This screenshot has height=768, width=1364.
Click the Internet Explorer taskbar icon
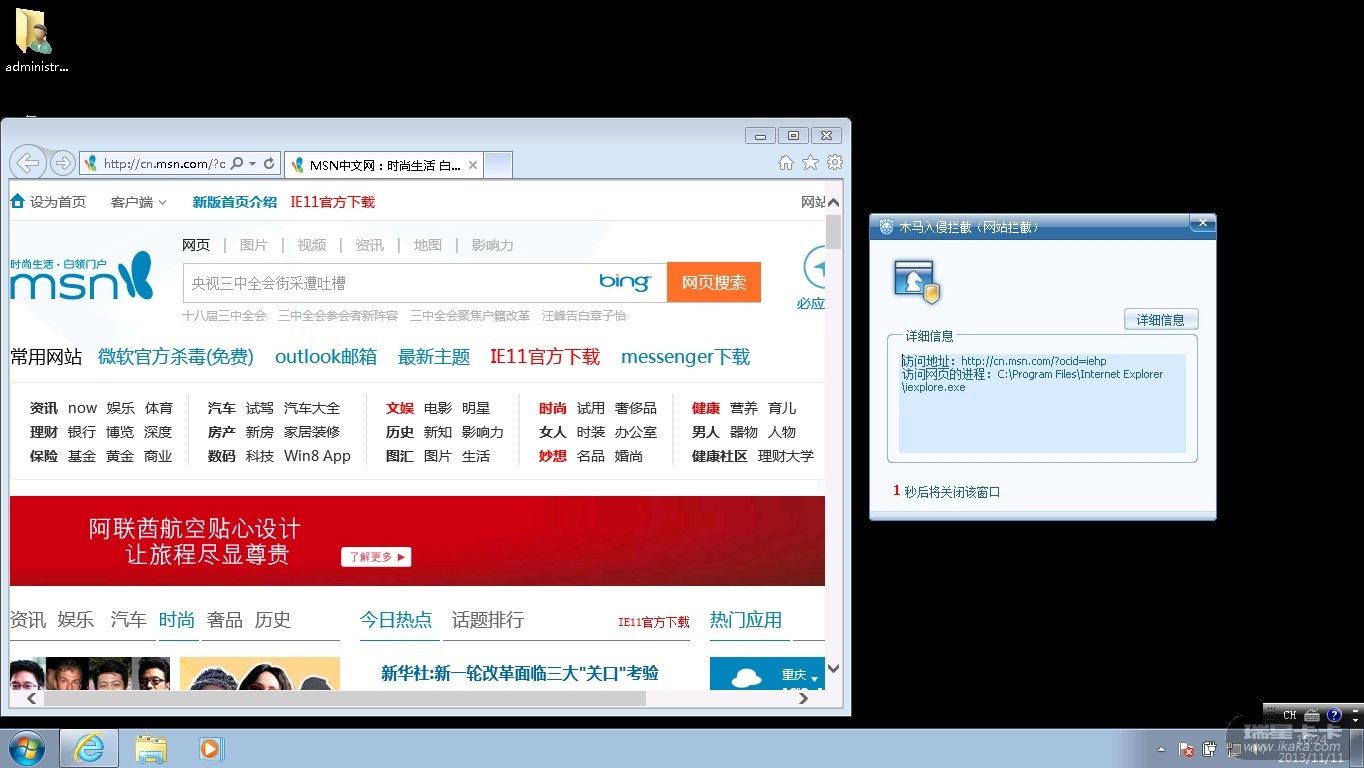tap(89, 748)
